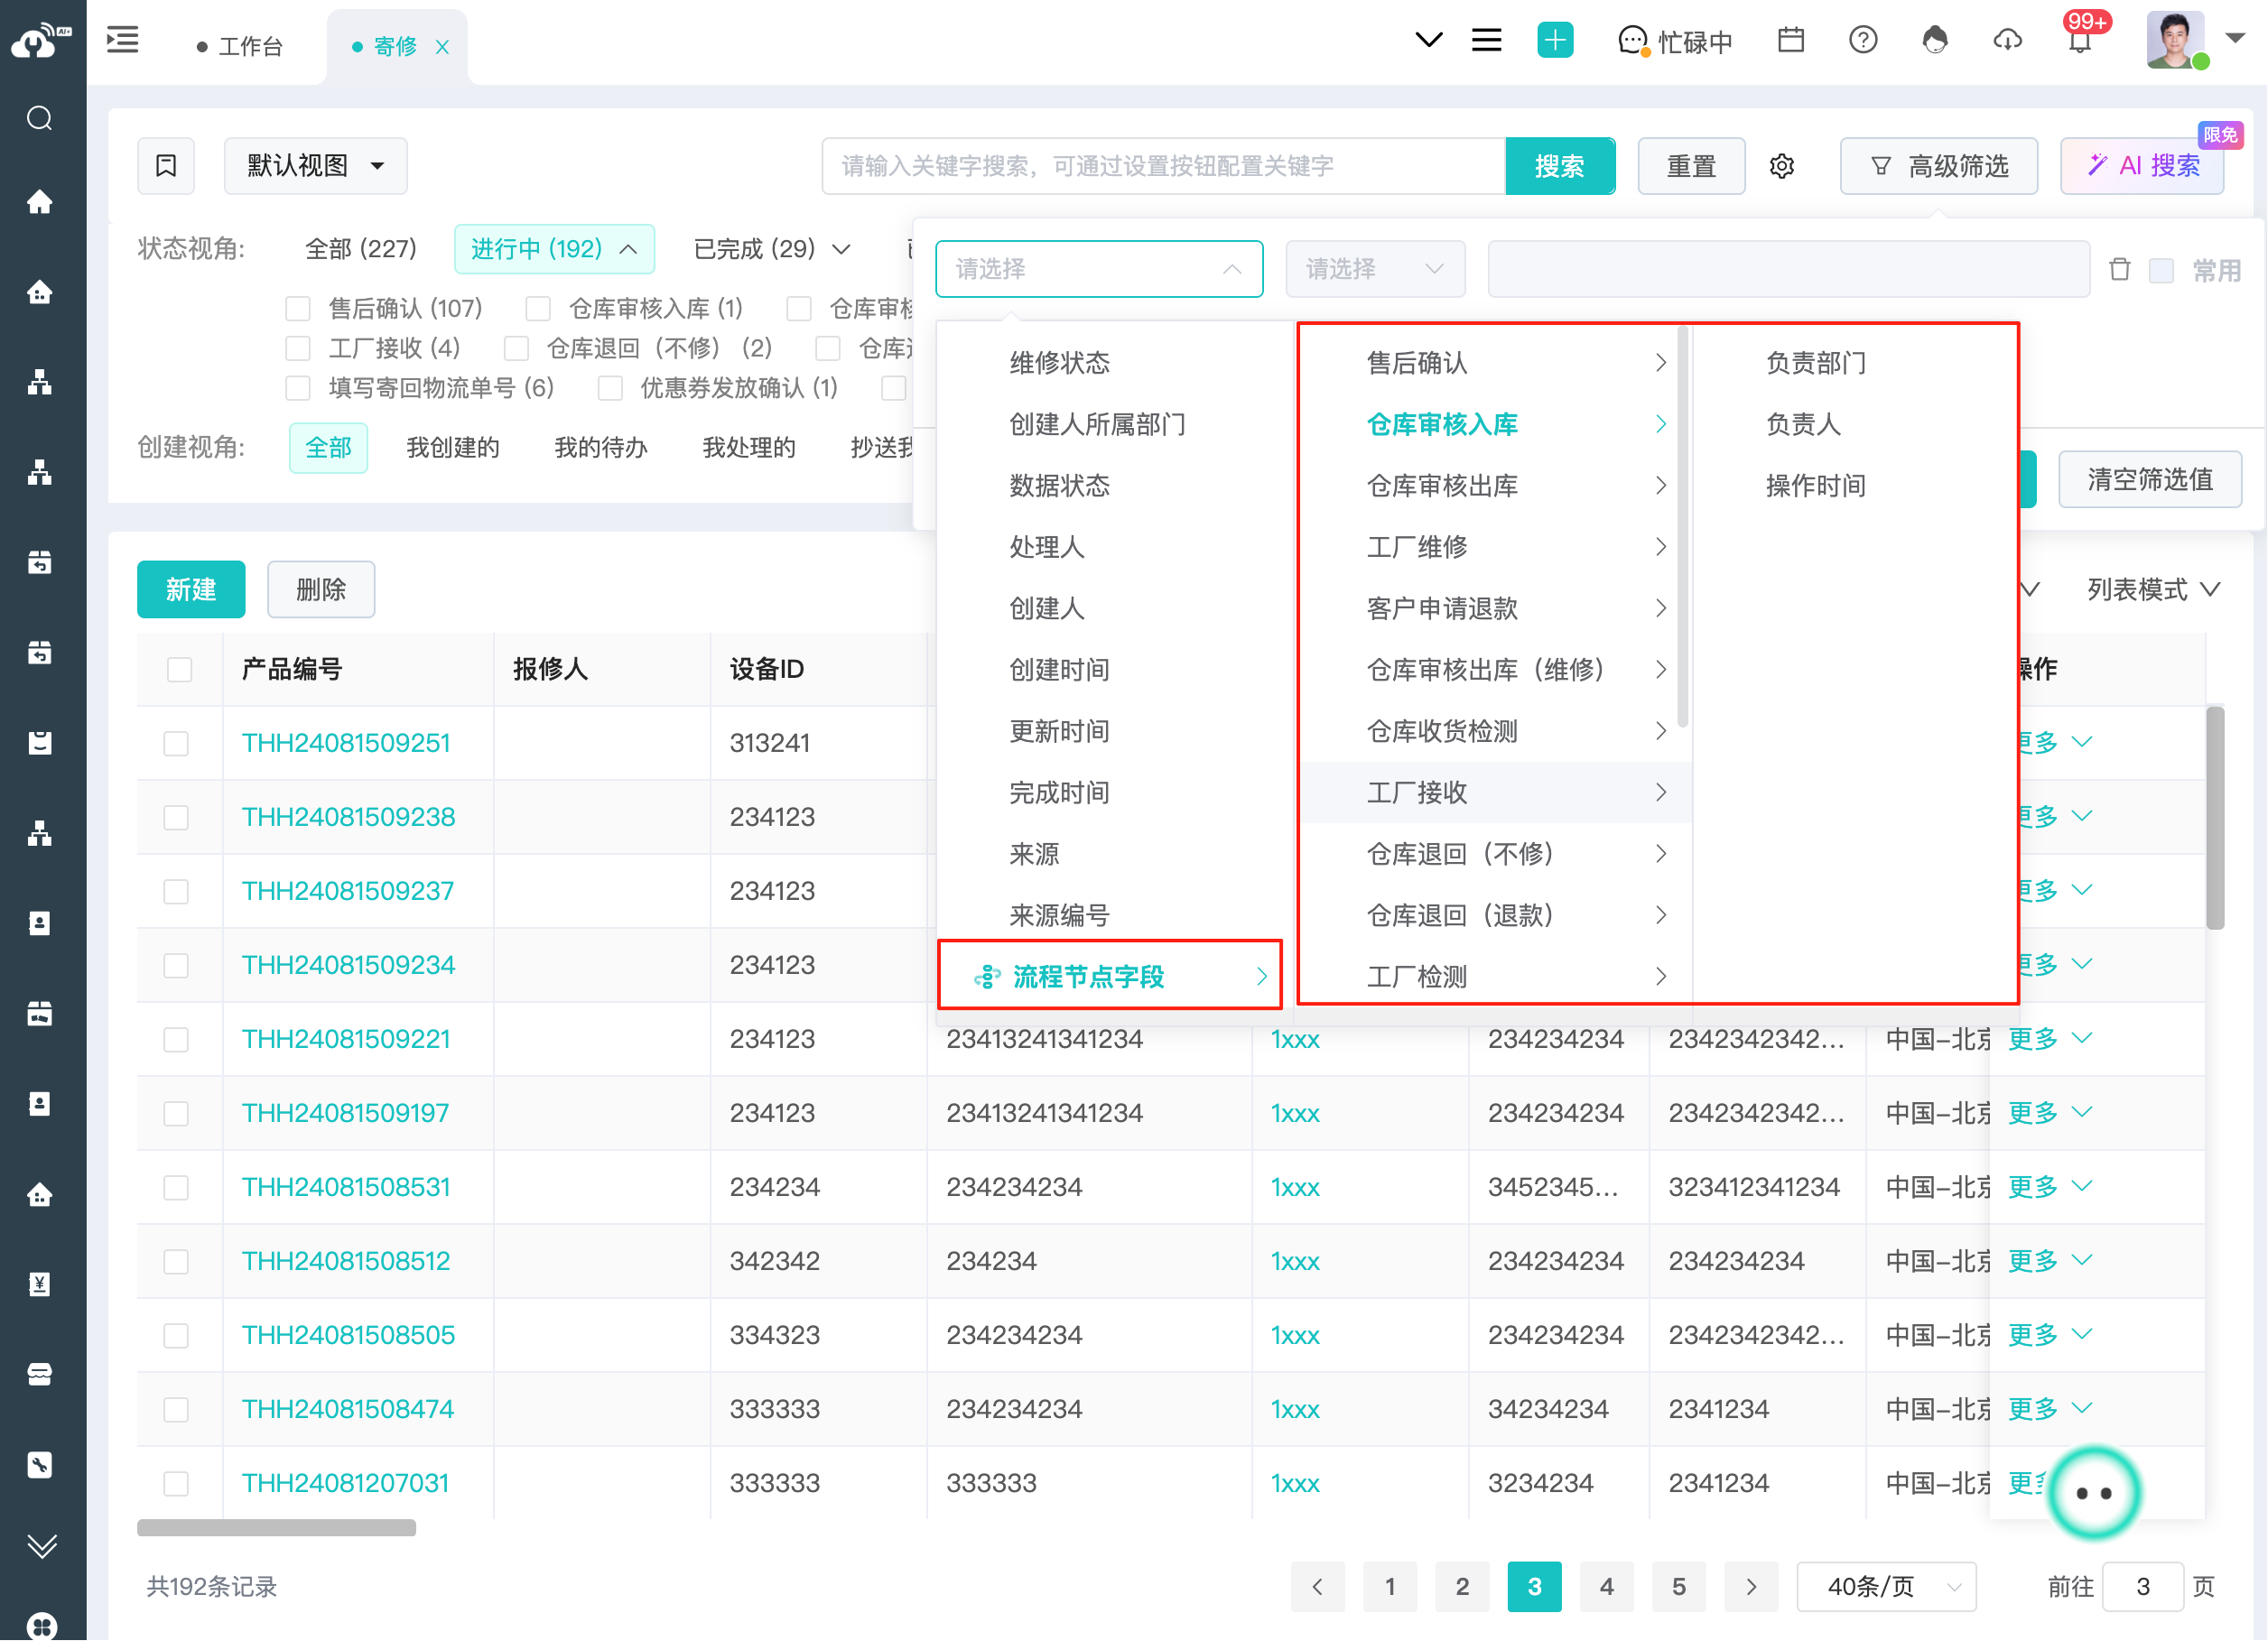Tick the 售后确认 (107) checkbox
The image size is (2268, 1641).
(x=298, y=309)
